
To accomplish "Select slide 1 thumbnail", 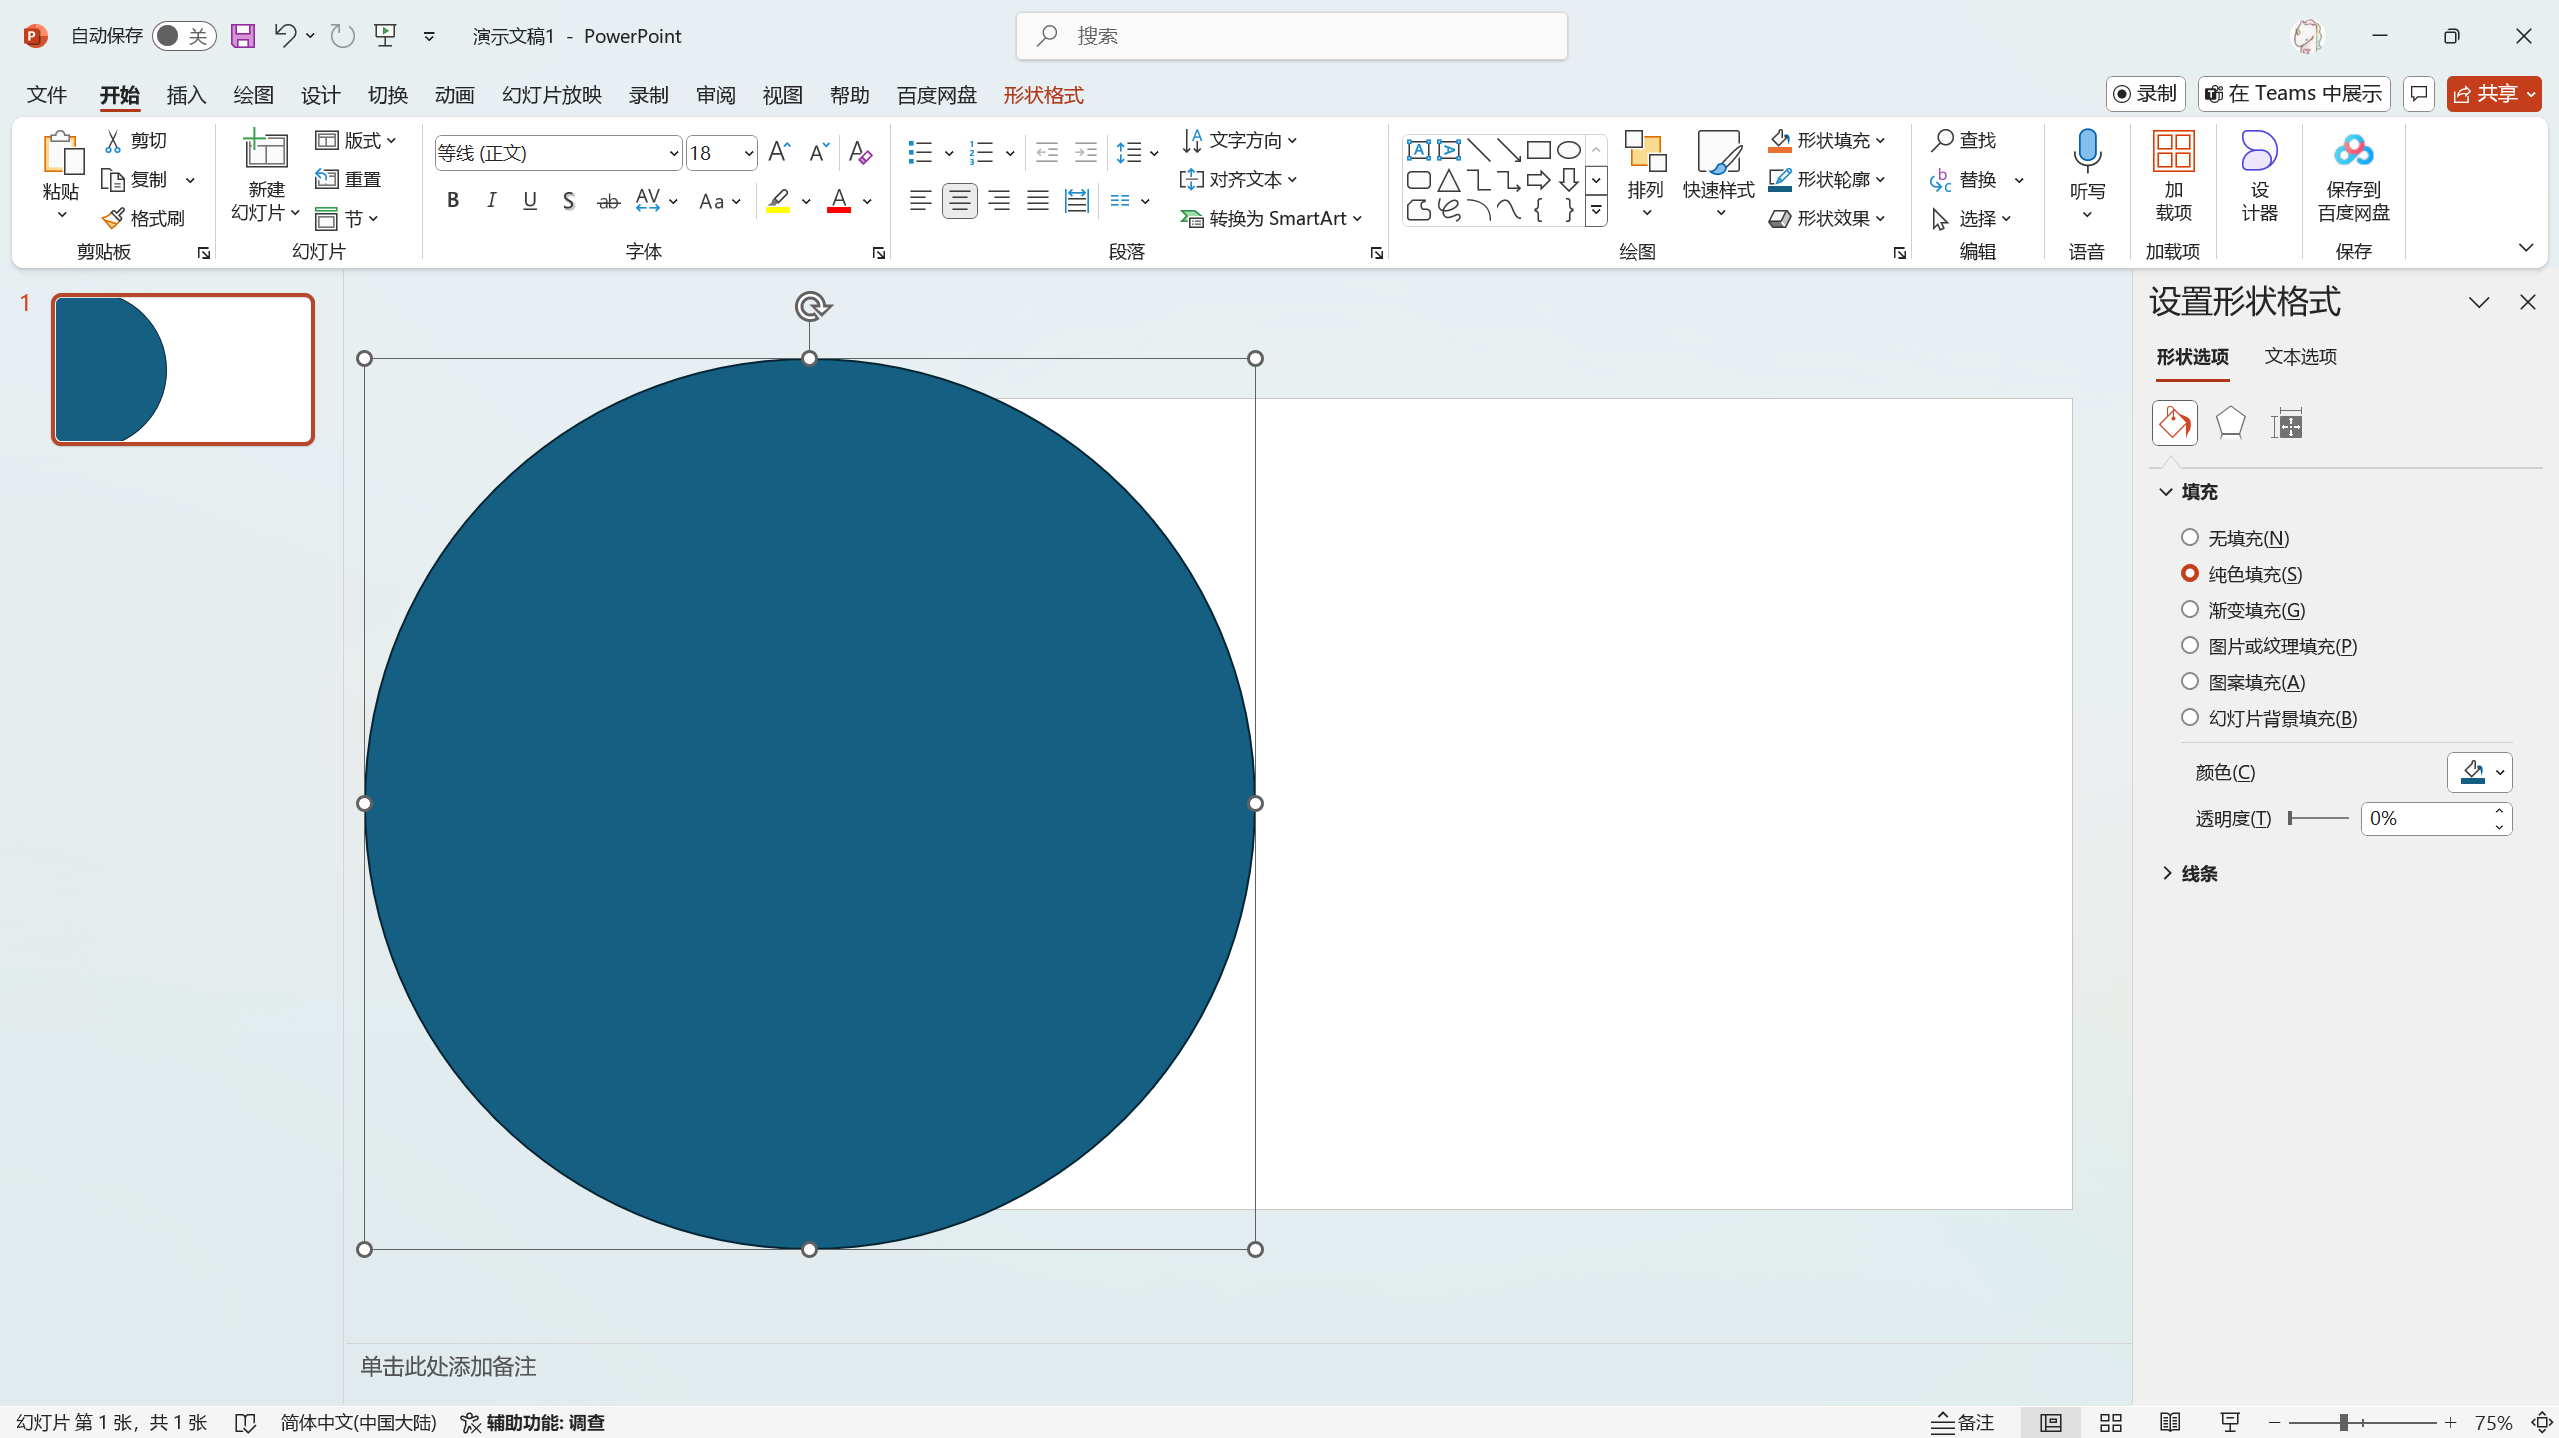I will [x=183, y=369].
